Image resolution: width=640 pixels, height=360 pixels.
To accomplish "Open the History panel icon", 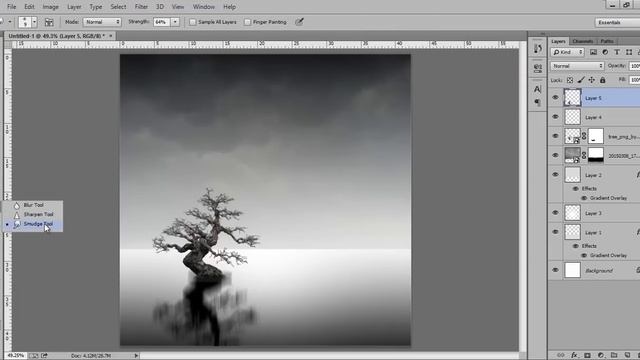I will coord(538,49).
